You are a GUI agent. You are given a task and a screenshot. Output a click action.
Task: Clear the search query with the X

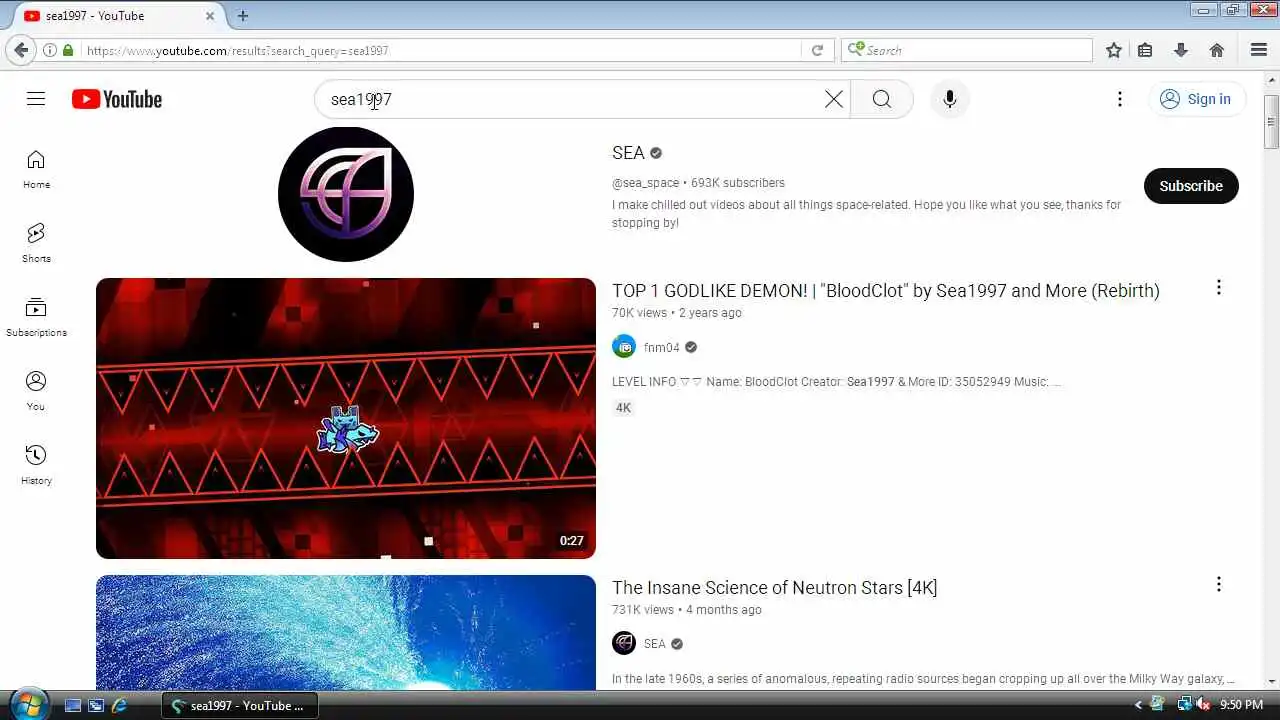coord(834,99)
